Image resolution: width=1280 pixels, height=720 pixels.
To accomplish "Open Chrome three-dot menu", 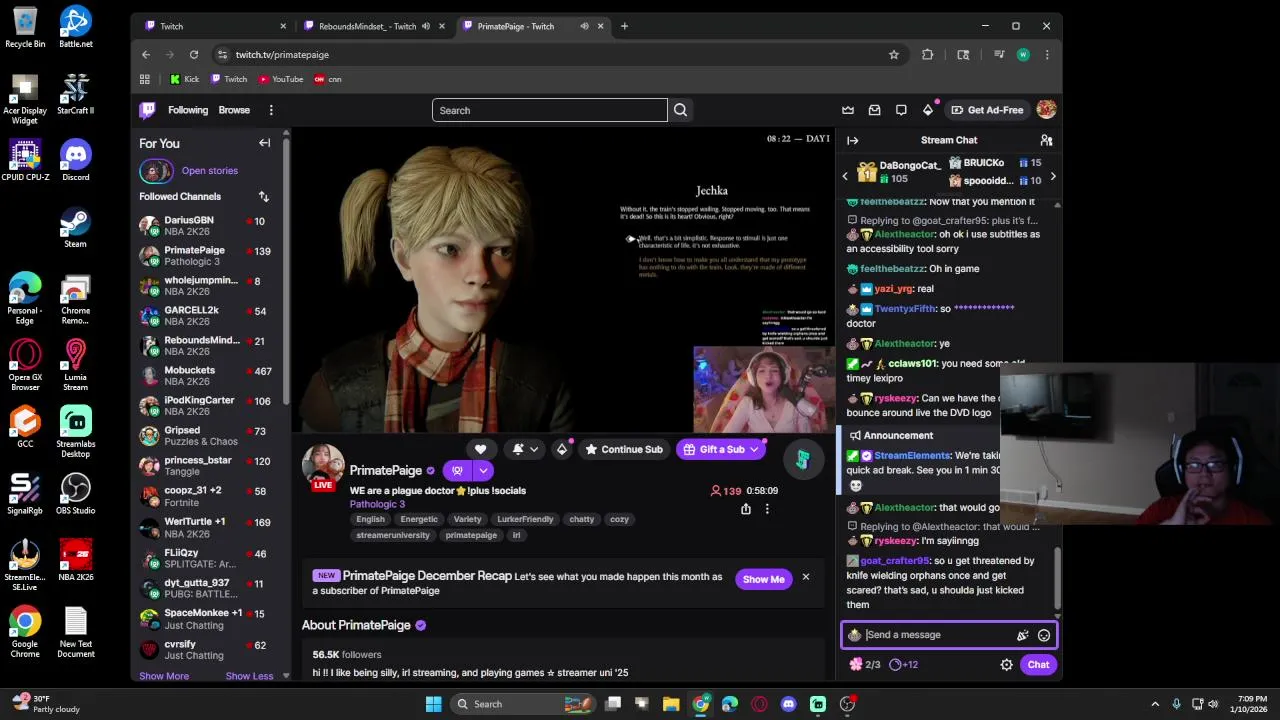I will pyautogui.click(x=1046, y=55).
